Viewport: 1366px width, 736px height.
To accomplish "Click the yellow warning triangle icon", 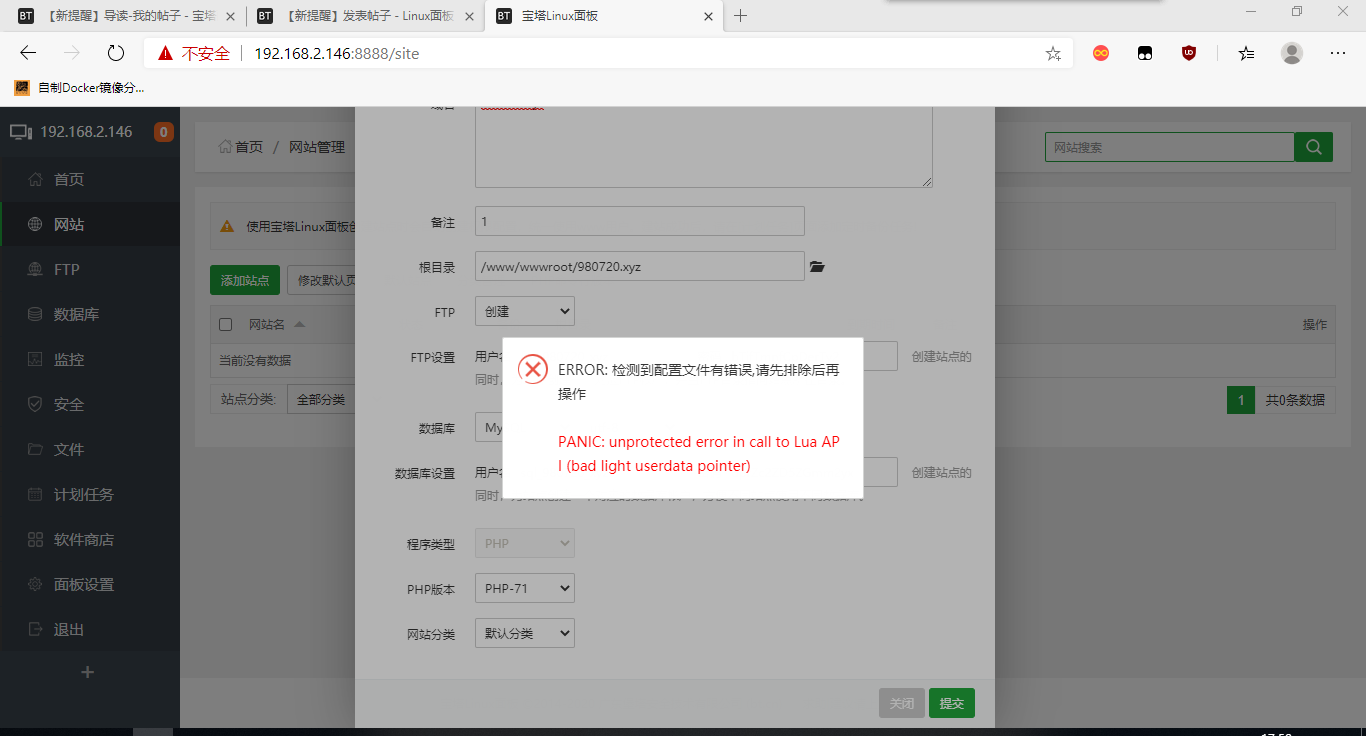I will tap(227, 226).
